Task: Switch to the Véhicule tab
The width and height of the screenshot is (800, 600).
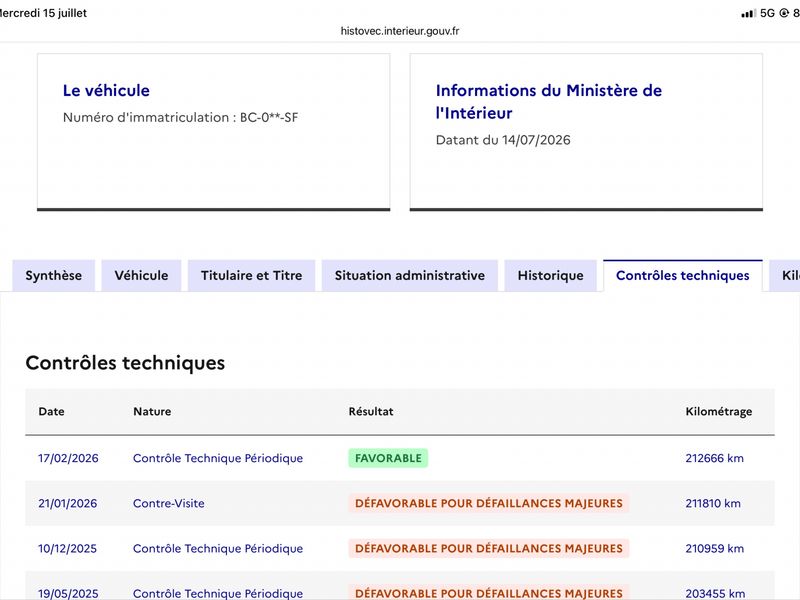Action: (x=141, y=276)
